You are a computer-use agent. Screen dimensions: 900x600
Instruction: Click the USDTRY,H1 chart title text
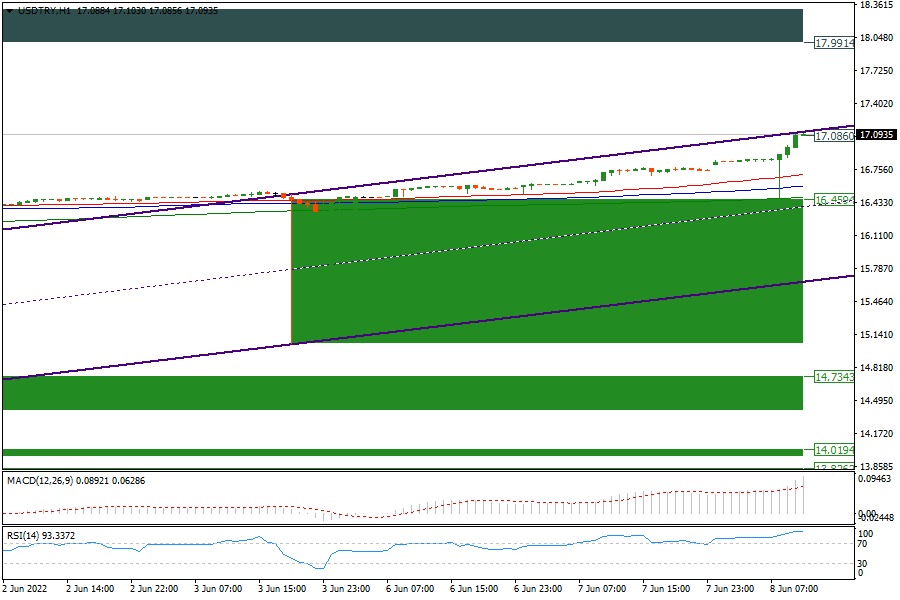[44, 10]
